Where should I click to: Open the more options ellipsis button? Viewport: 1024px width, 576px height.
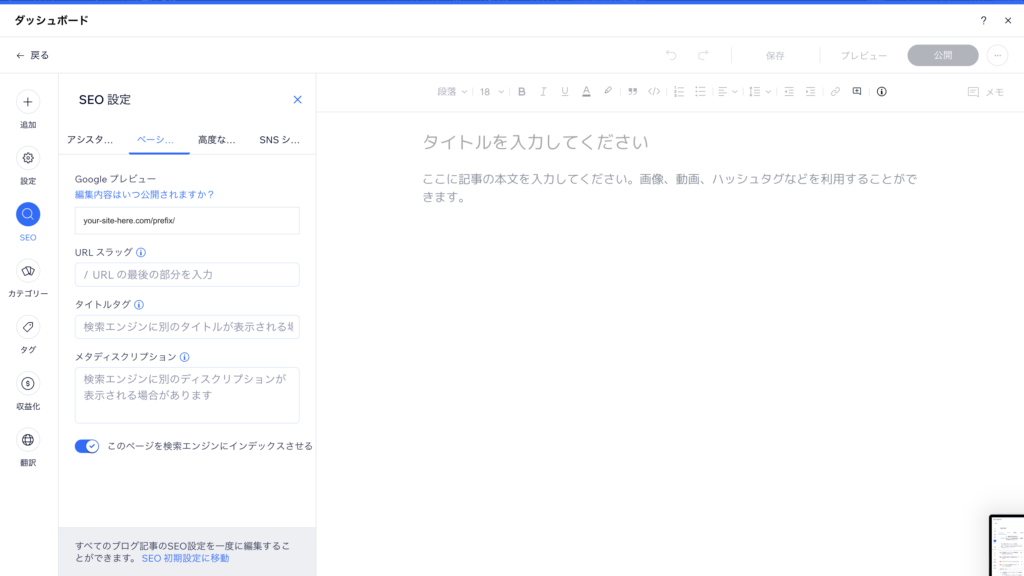(x=997, y=56)
